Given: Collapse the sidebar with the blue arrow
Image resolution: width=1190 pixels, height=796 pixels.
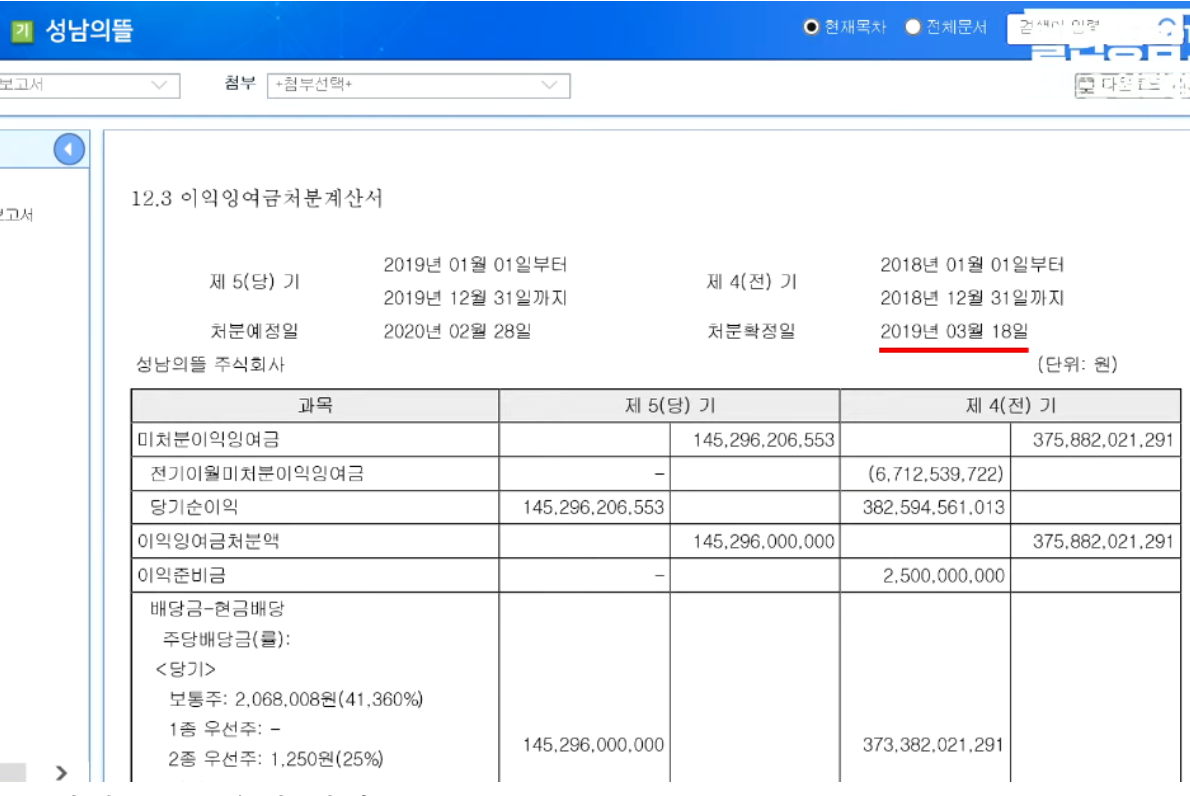Looking at the screenshot, I should tap(69, 149).
